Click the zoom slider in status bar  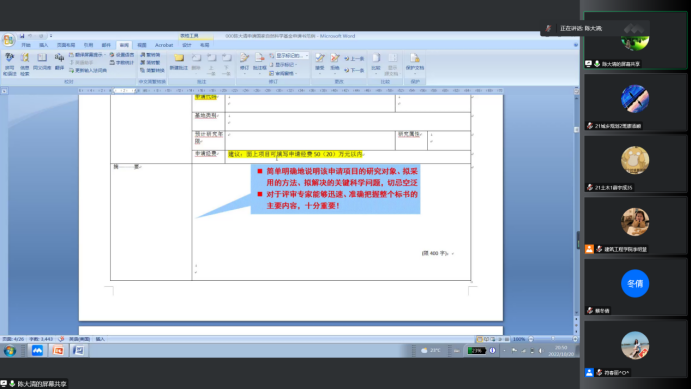coord(553,339)
